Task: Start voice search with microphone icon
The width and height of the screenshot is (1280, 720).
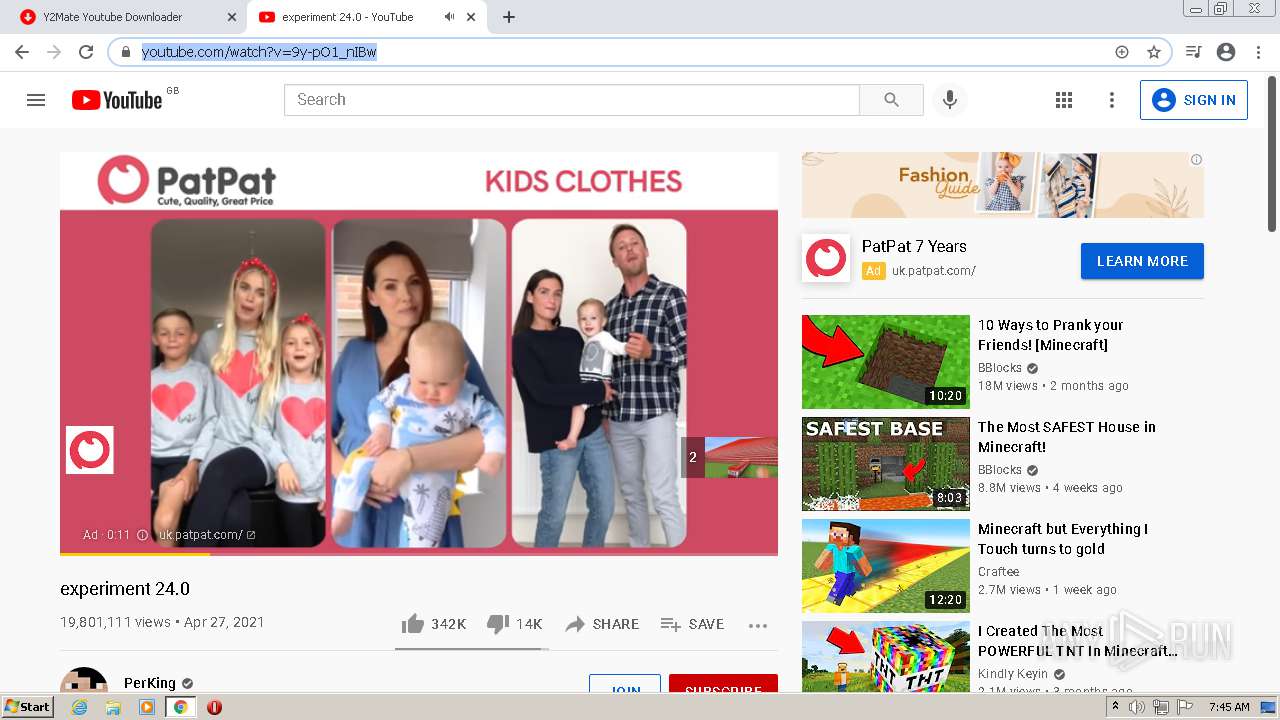Action: (x=950, y=100)
